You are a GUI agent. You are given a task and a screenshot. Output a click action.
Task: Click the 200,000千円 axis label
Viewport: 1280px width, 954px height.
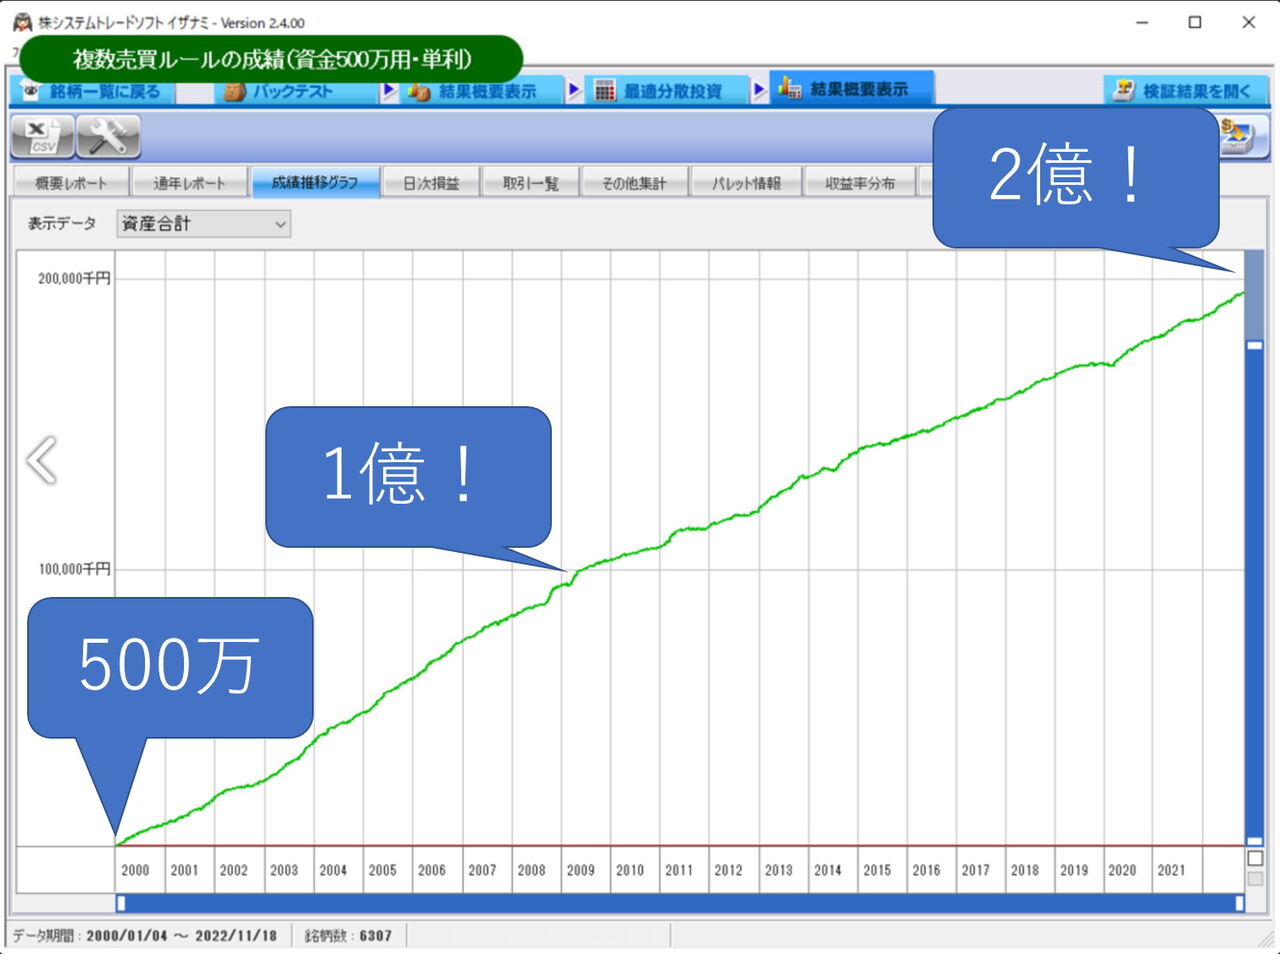point(74,278)
